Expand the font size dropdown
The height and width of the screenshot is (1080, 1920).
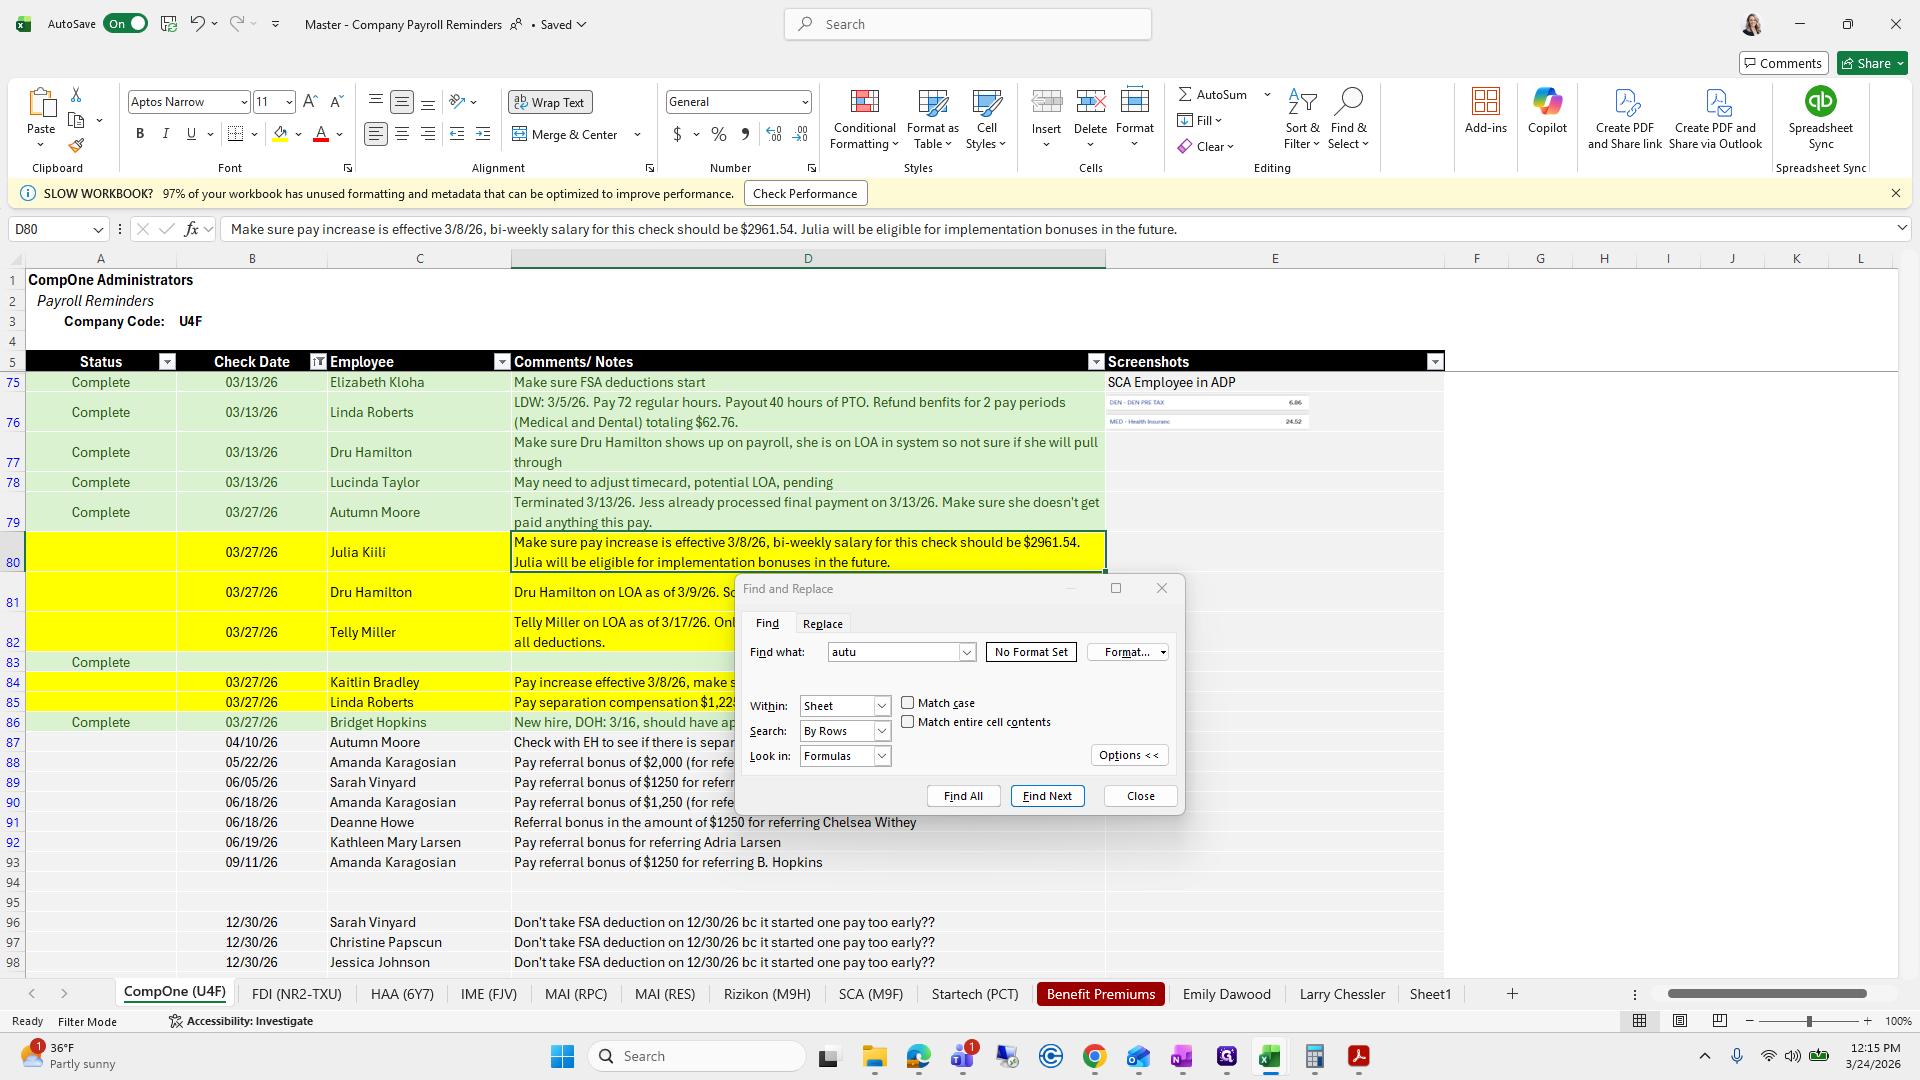pyautogui.click(x=288, y=101)
